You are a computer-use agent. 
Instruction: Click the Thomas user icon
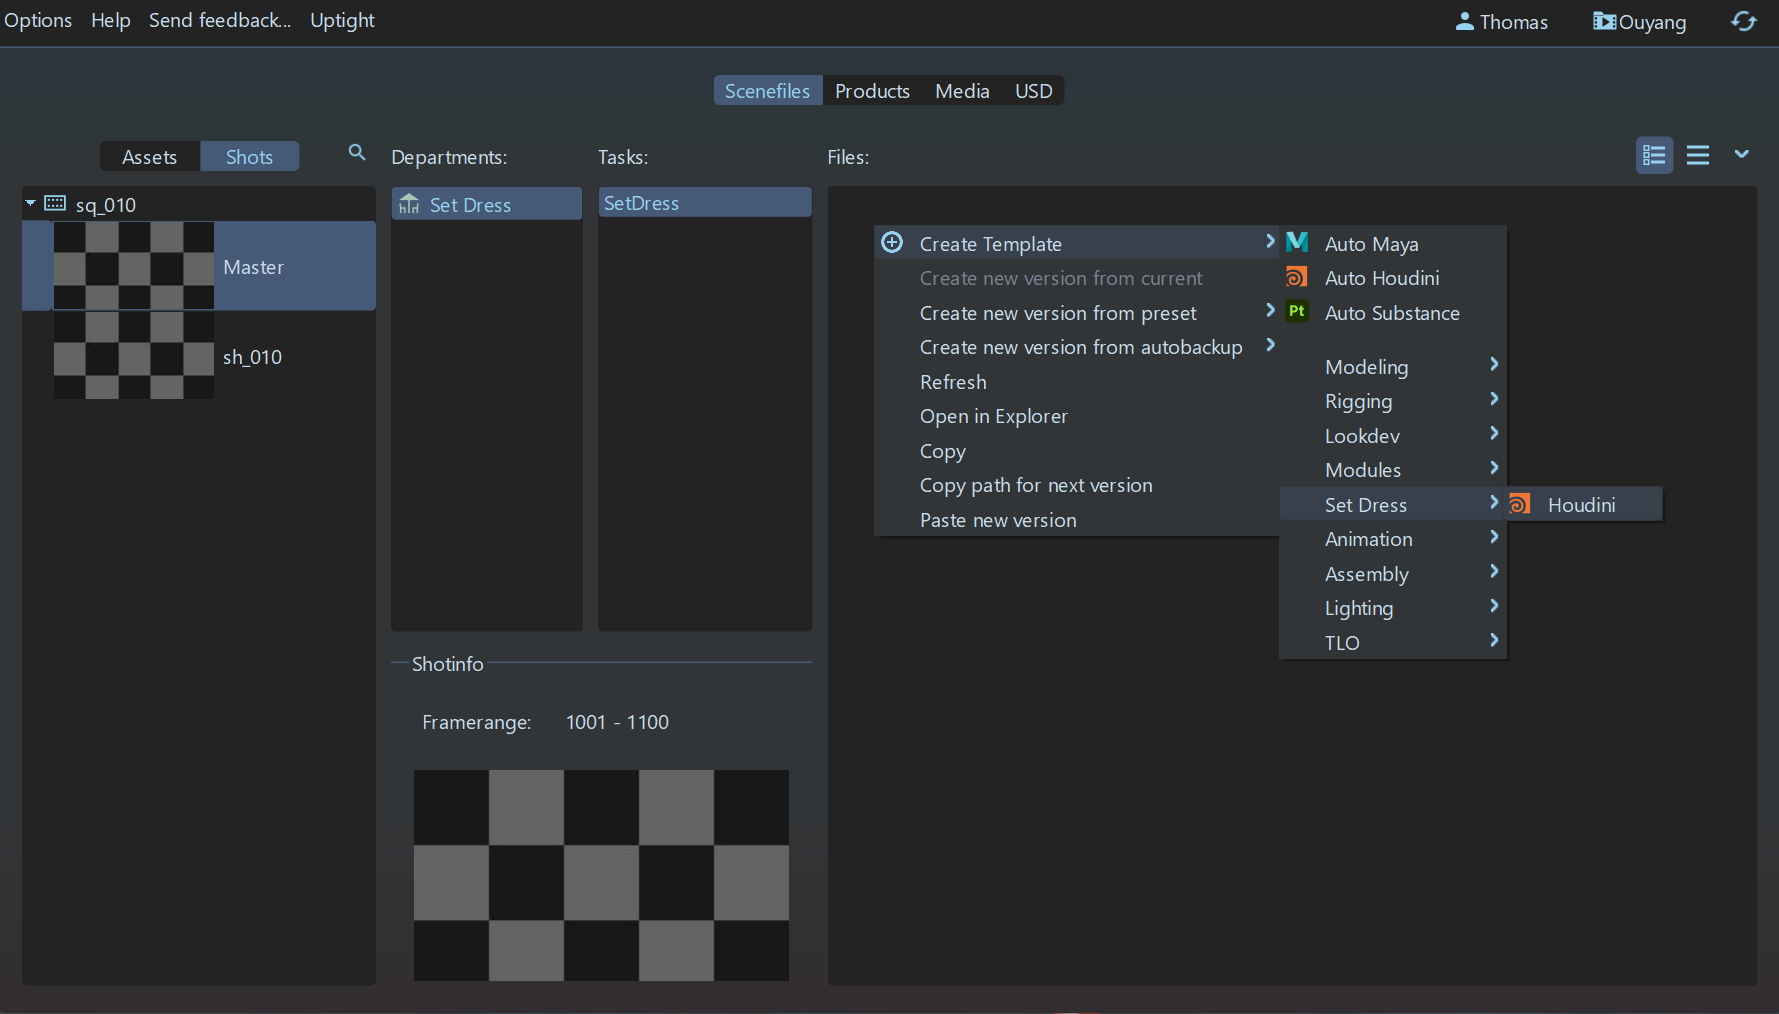[x=1464, y=22]
